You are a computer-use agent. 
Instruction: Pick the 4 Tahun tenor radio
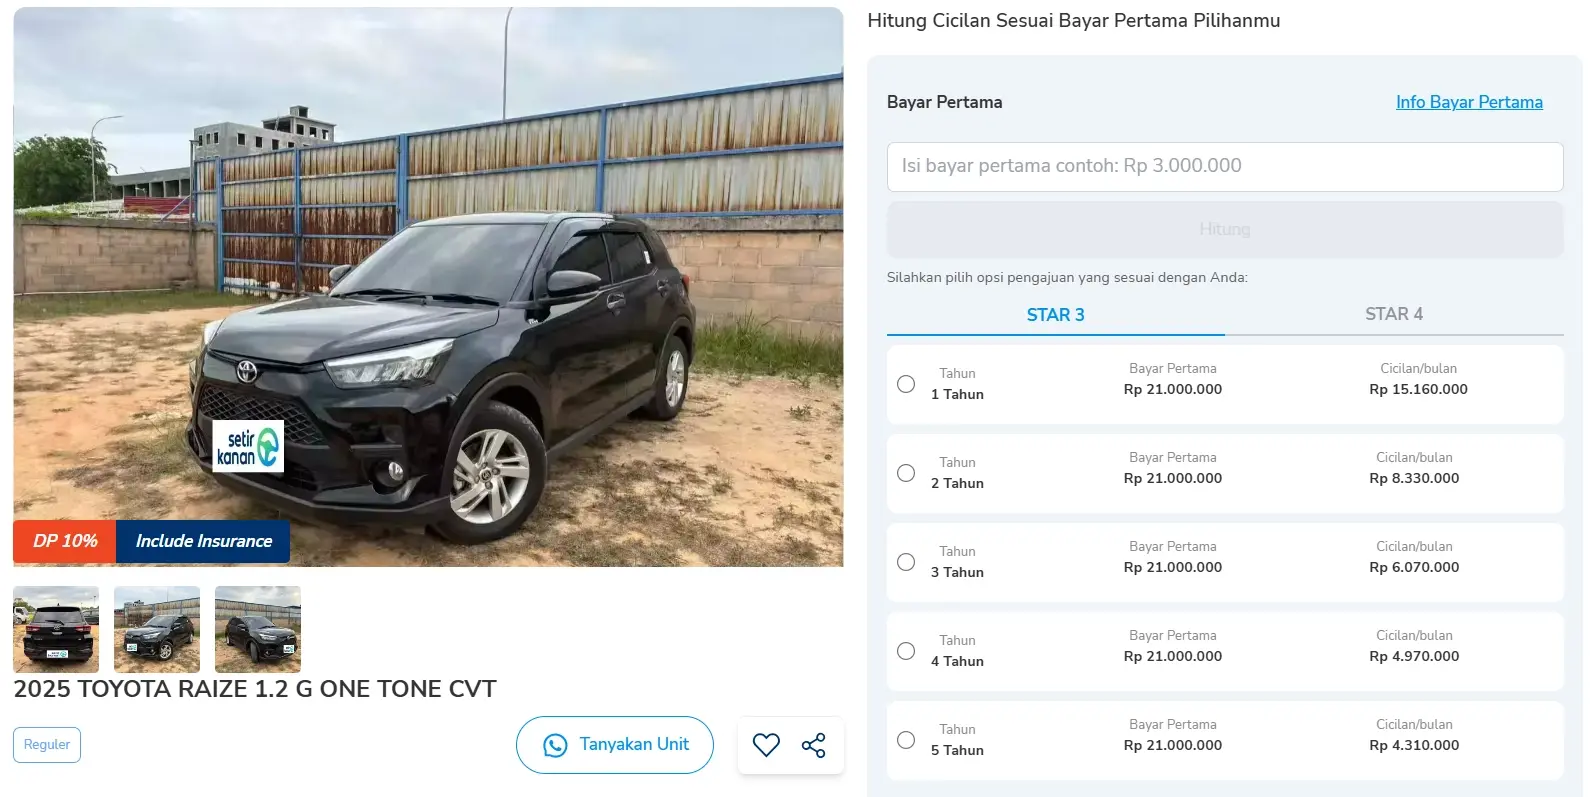coord(906,651)
